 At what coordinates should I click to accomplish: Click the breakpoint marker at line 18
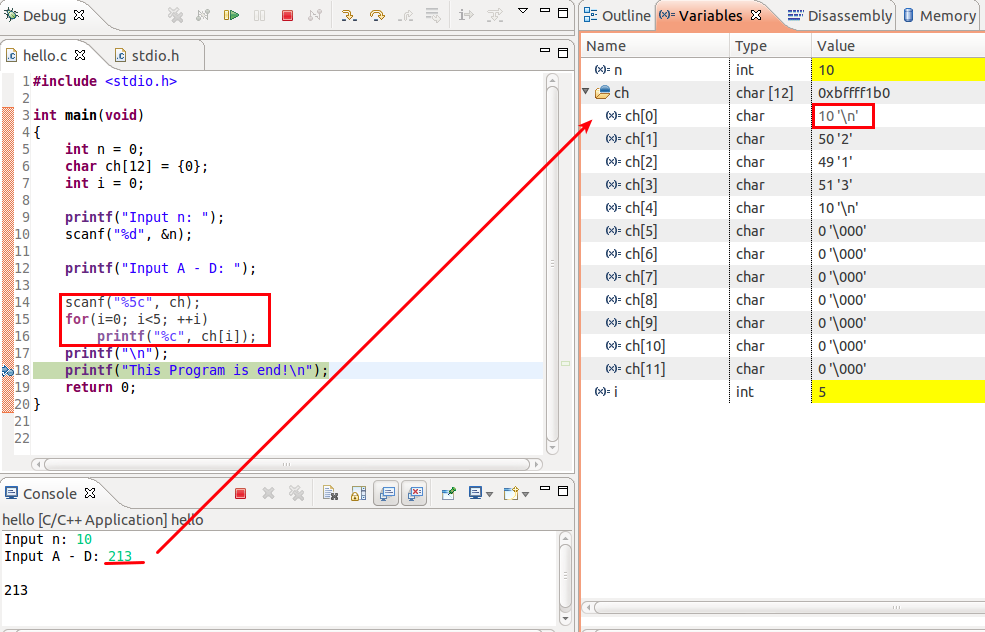click(7, 371)
